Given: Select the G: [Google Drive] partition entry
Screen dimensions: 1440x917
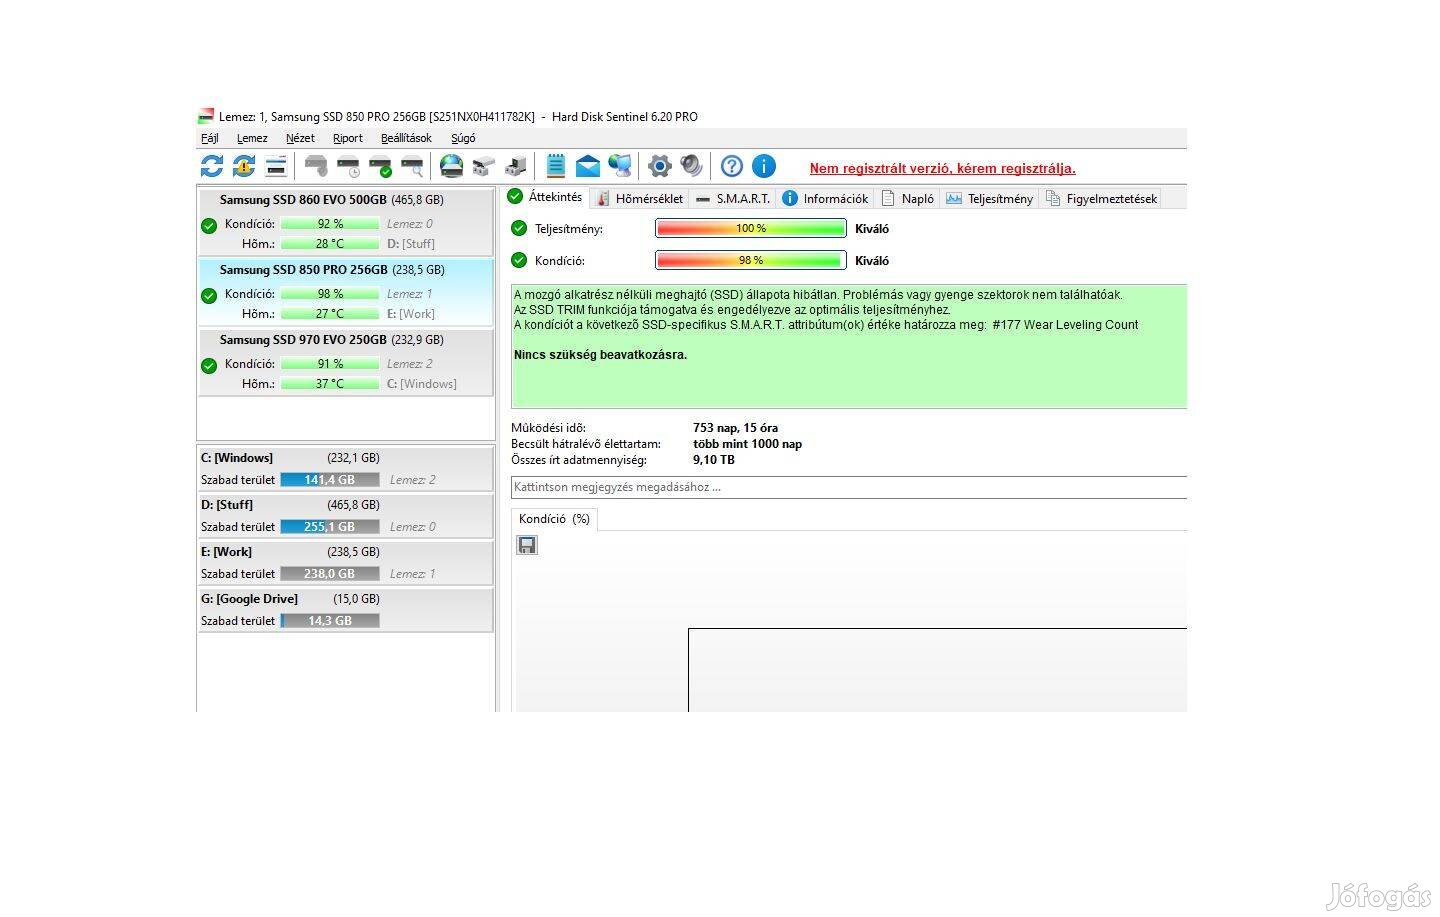Looking at the screenshot, I should [345, 610].
